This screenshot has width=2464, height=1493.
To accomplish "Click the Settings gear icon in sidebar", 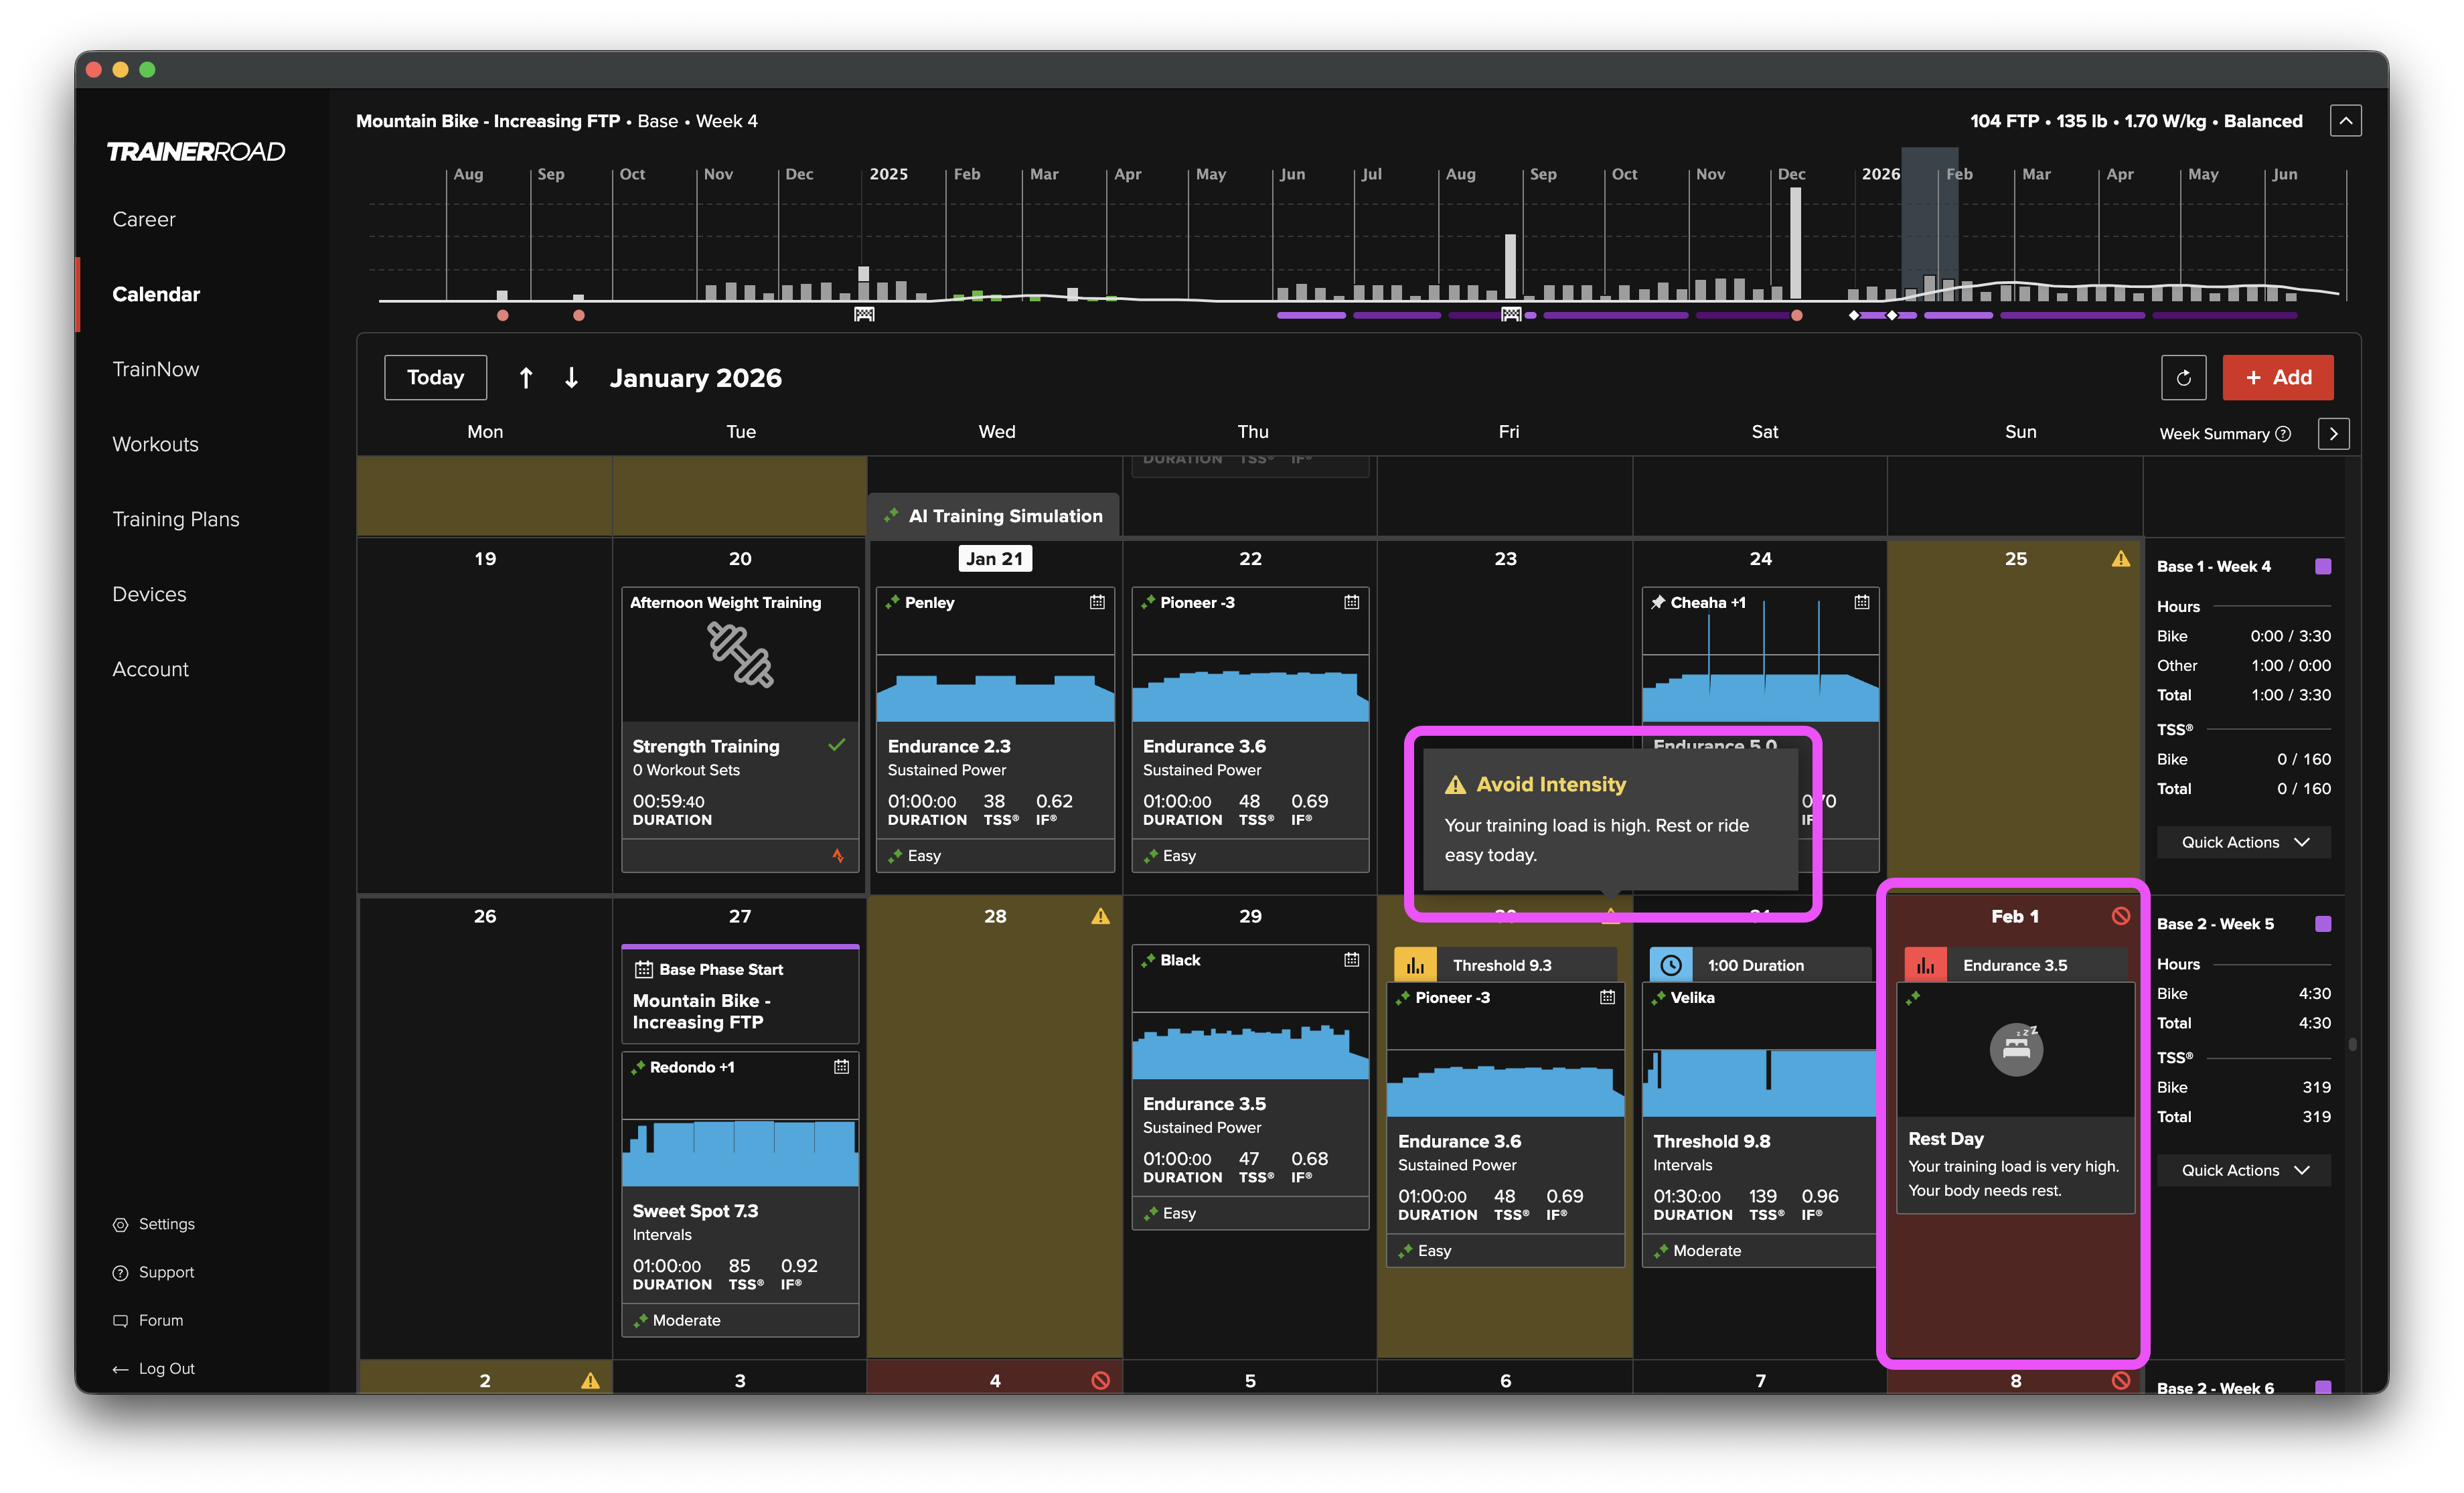I will [x=120, y=1225].
